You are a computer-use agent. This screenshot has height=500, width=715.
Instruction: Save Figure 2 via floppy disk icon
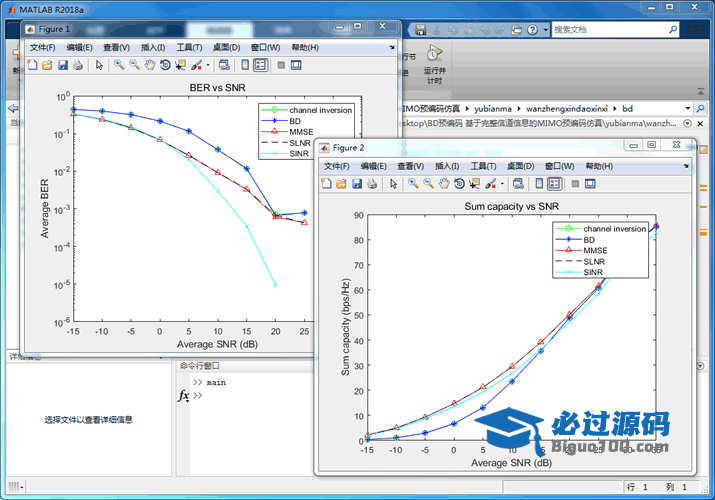(x=357, y=184)
